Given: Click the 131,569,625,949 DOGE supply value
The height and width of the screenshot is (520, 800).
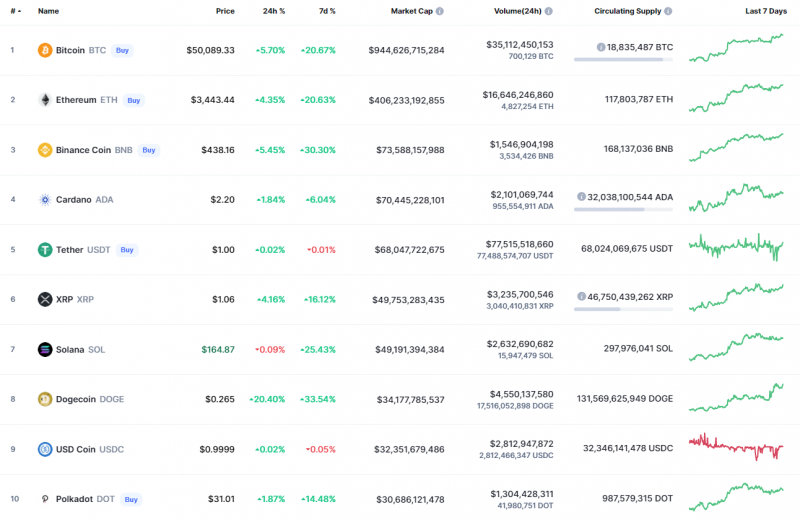Looking at the screenshot, I should [624, 398].
